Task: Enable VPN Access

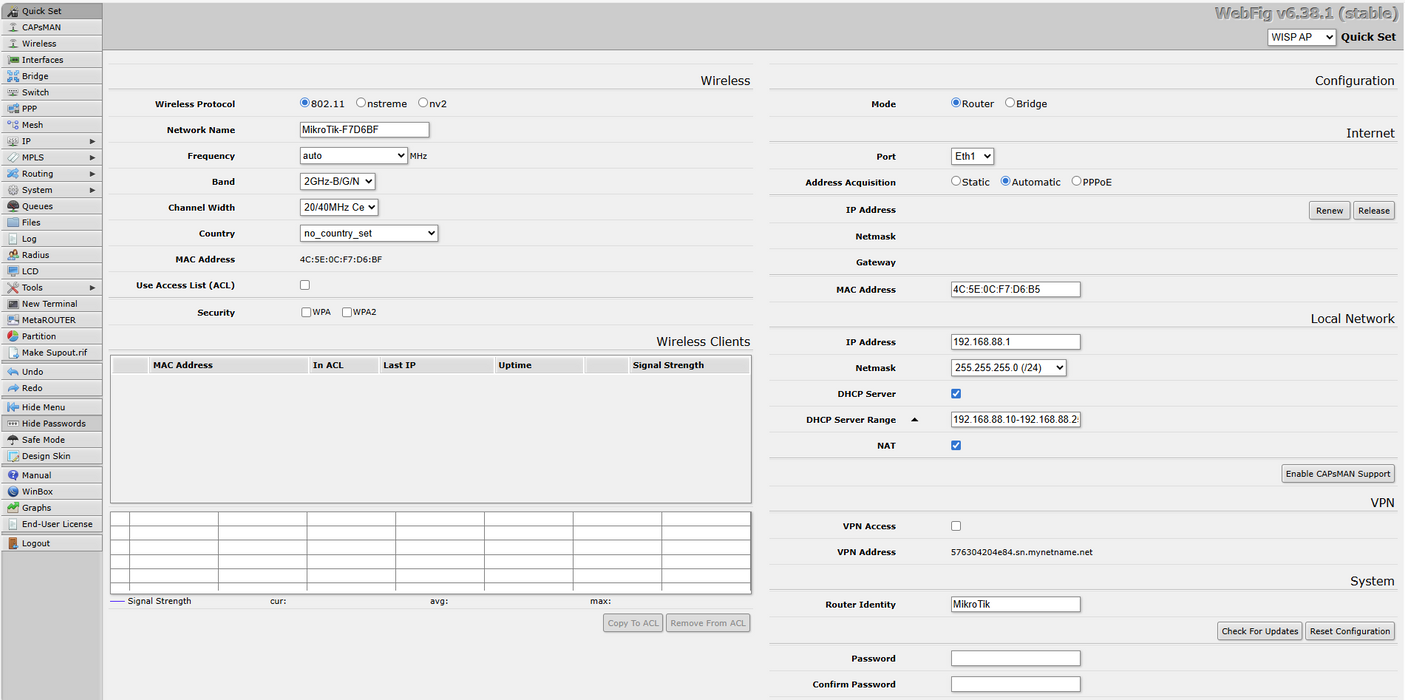Action: click(x=955, y=525)
